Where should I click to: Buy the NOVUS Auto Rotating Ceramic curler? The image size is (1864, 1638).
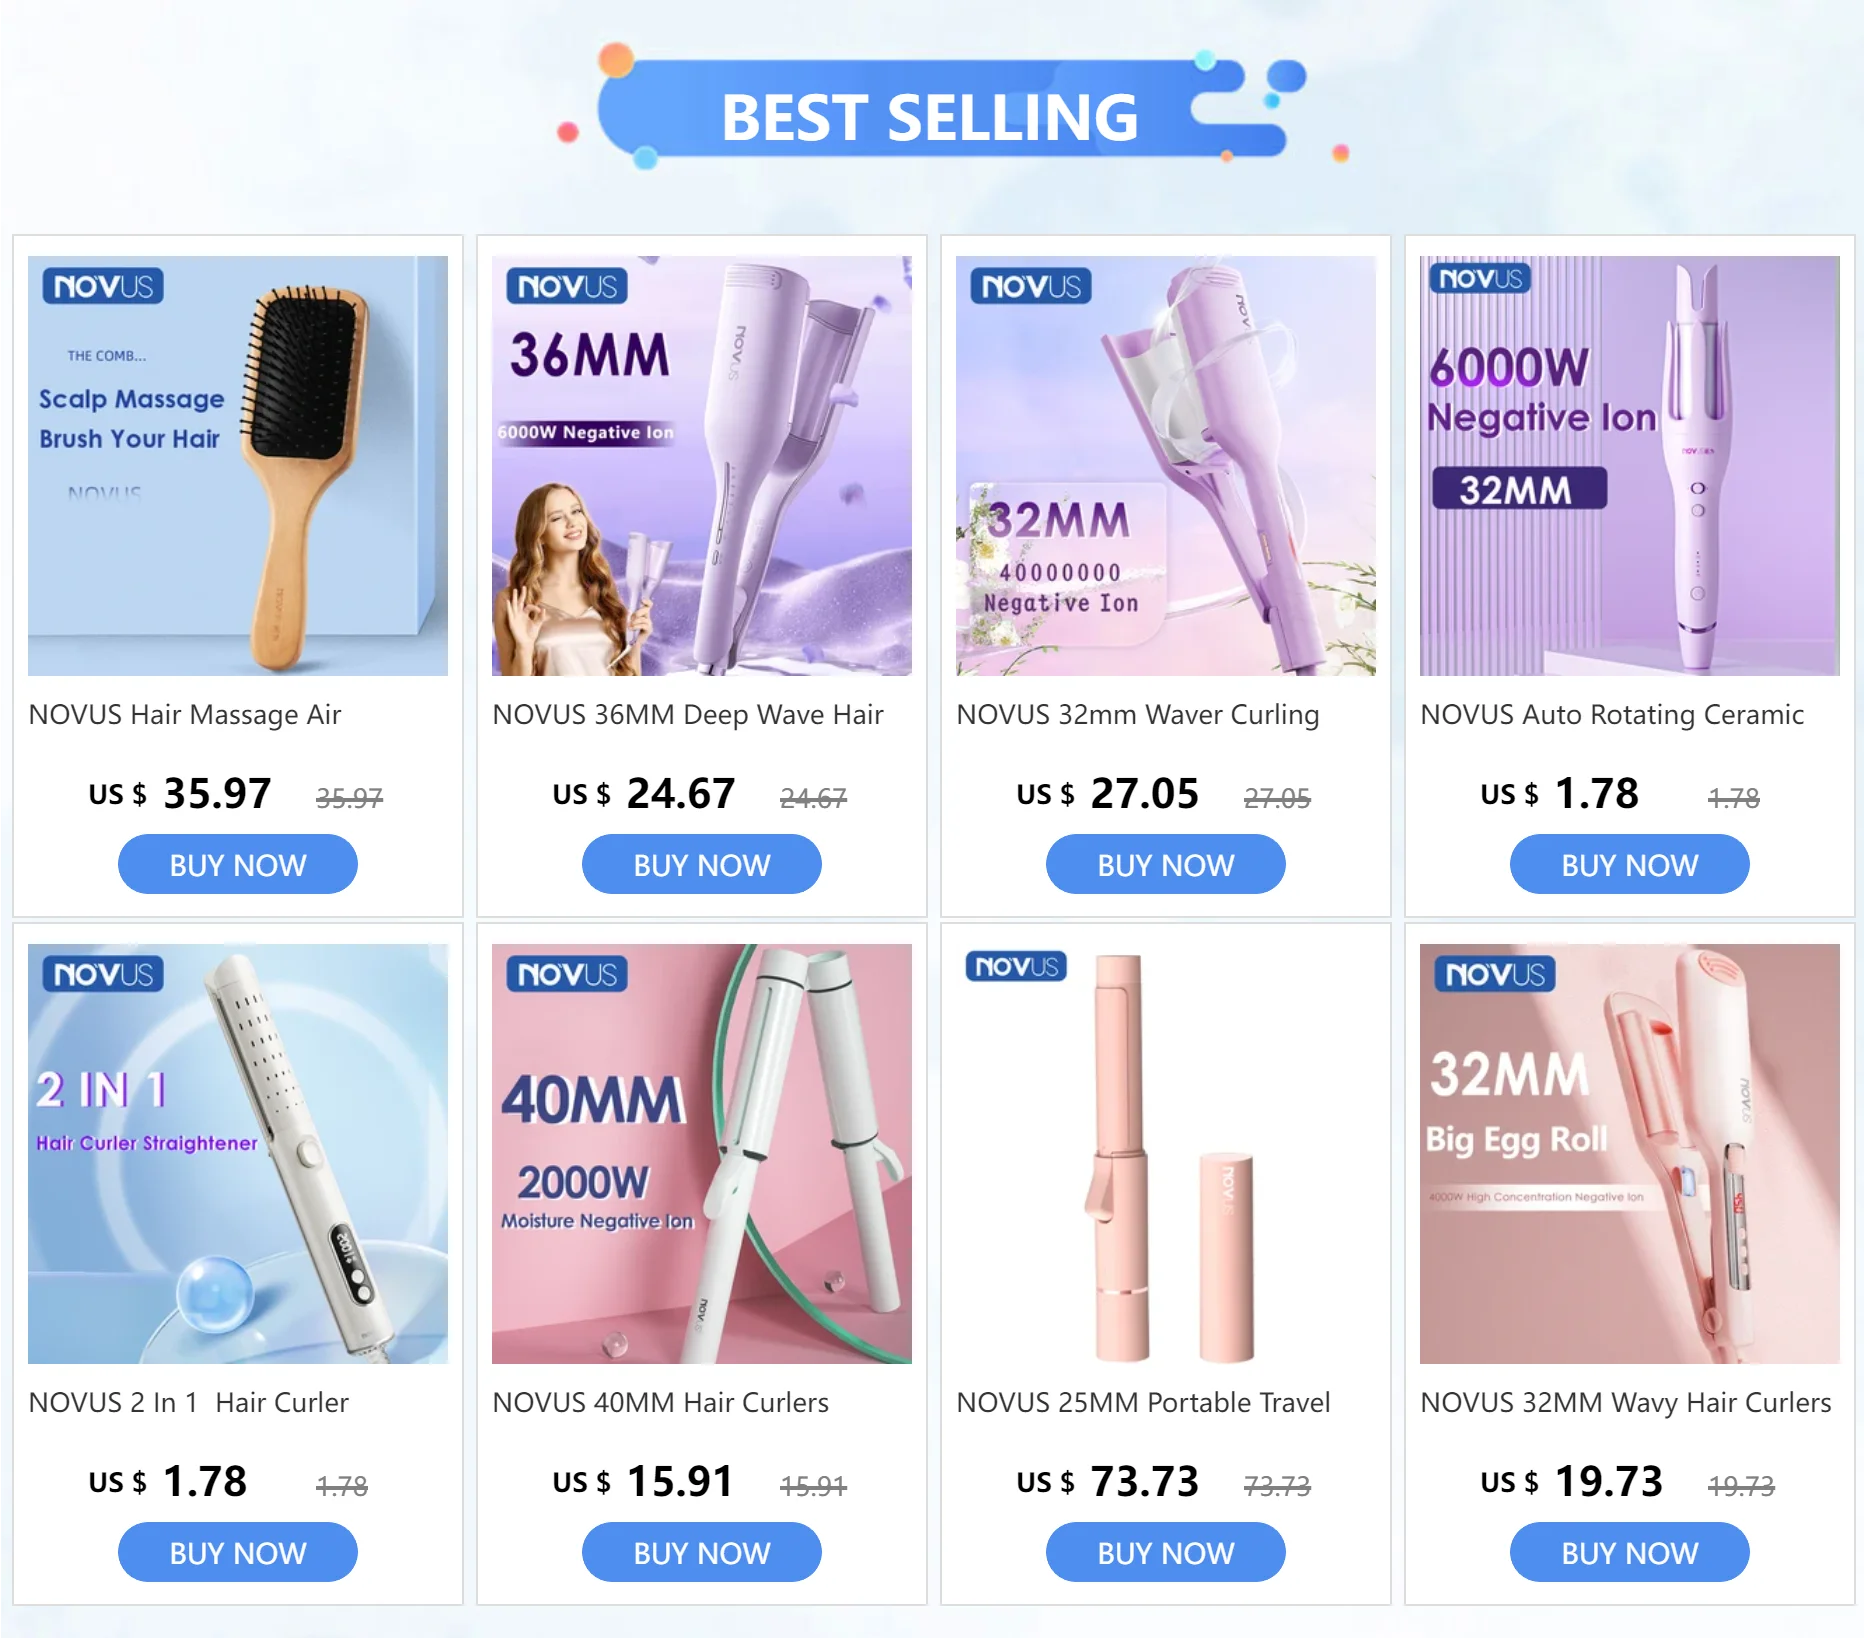click(1630, 865)
